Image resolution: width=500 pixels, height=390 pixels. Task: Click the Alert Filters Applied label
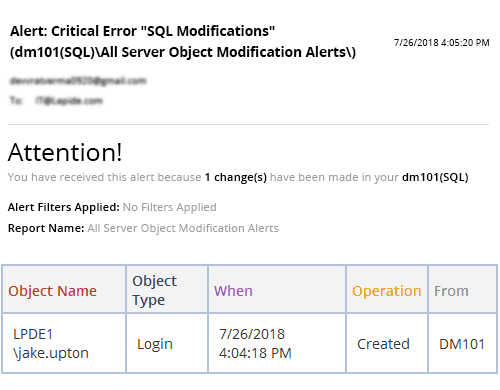click(64, 207)
